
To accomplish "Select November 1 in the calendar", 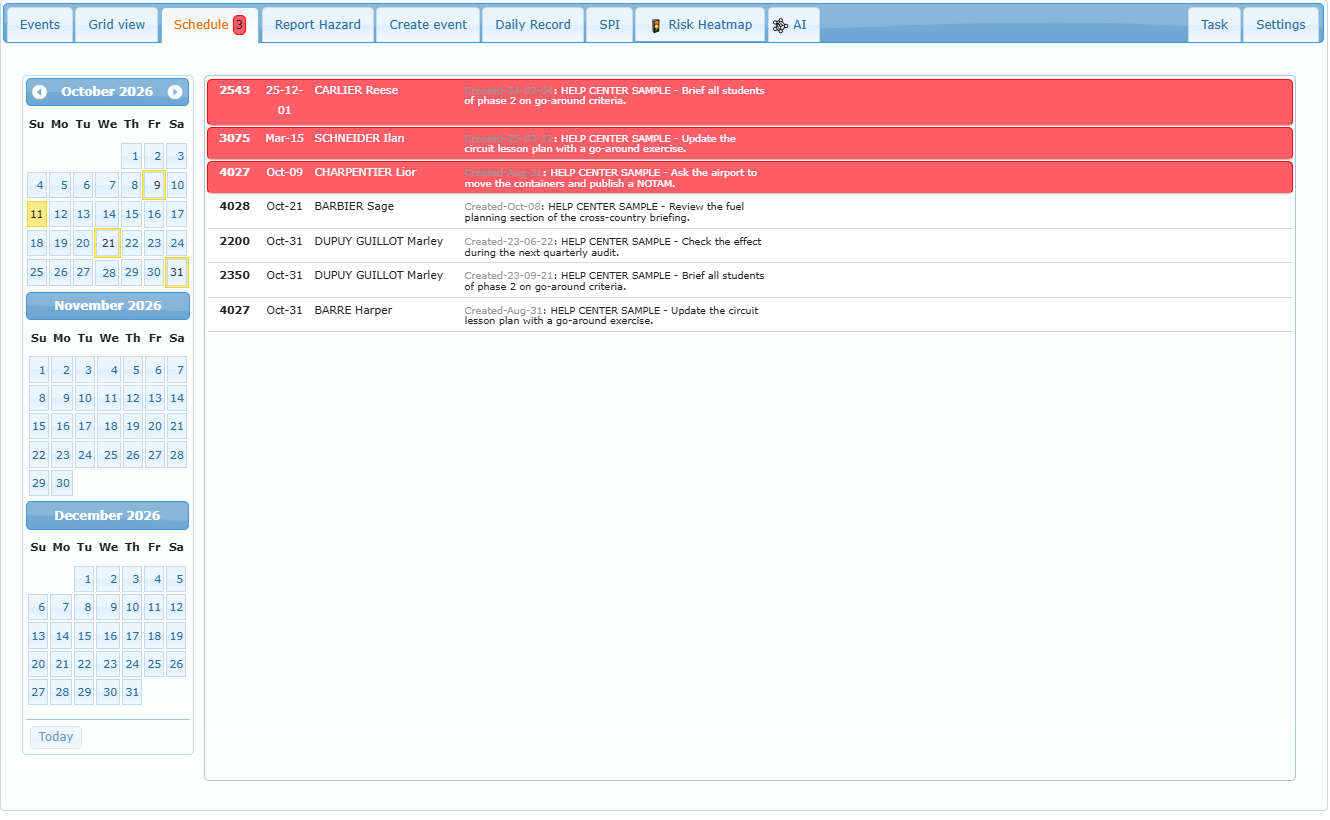I will [x=39, y=370].
